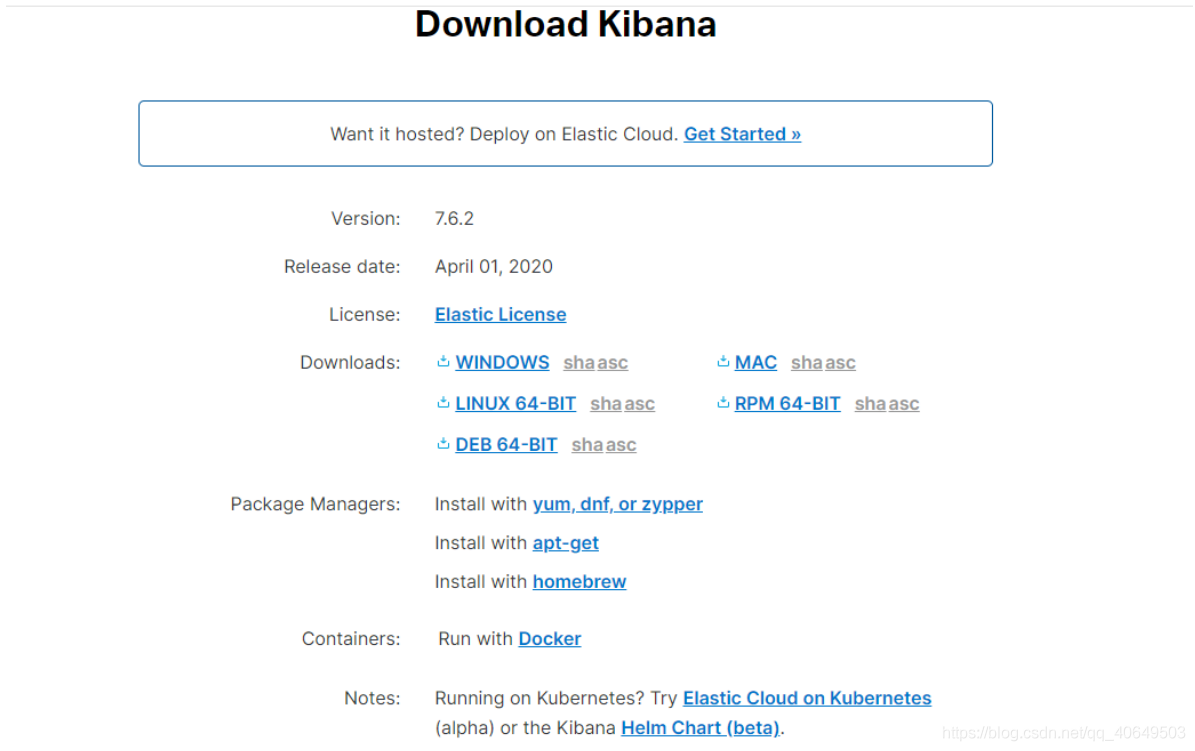
Task: Click the Version: label
Action: (x=366, y=219)
